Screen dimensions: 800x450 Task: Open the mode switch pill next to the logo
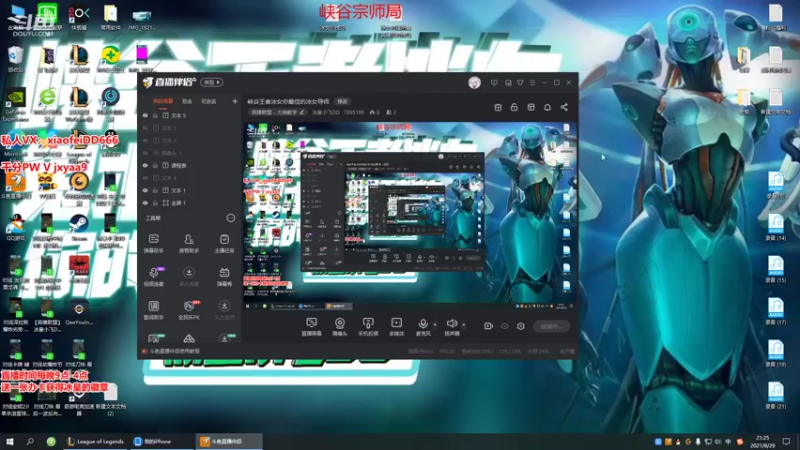[212, 82]
